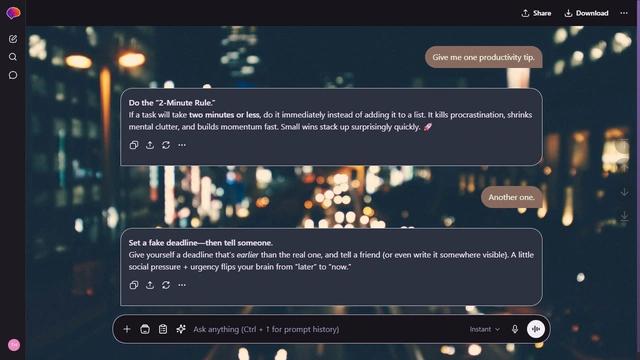
Task: Start voice mode with the waveform button
Action: pyautogui.click(x=536, y=329)
